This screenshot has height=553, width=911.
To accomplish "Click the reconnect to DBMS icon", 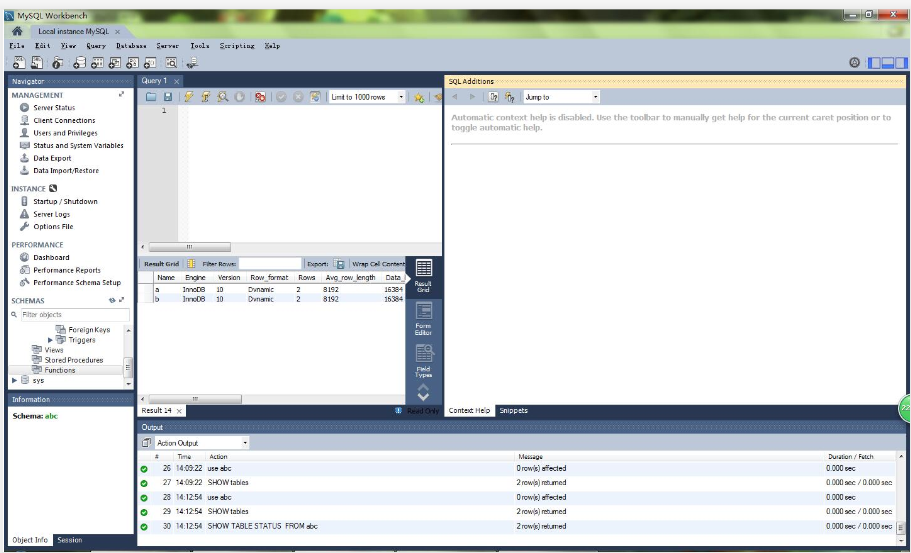I will click(x=192, y=62).
